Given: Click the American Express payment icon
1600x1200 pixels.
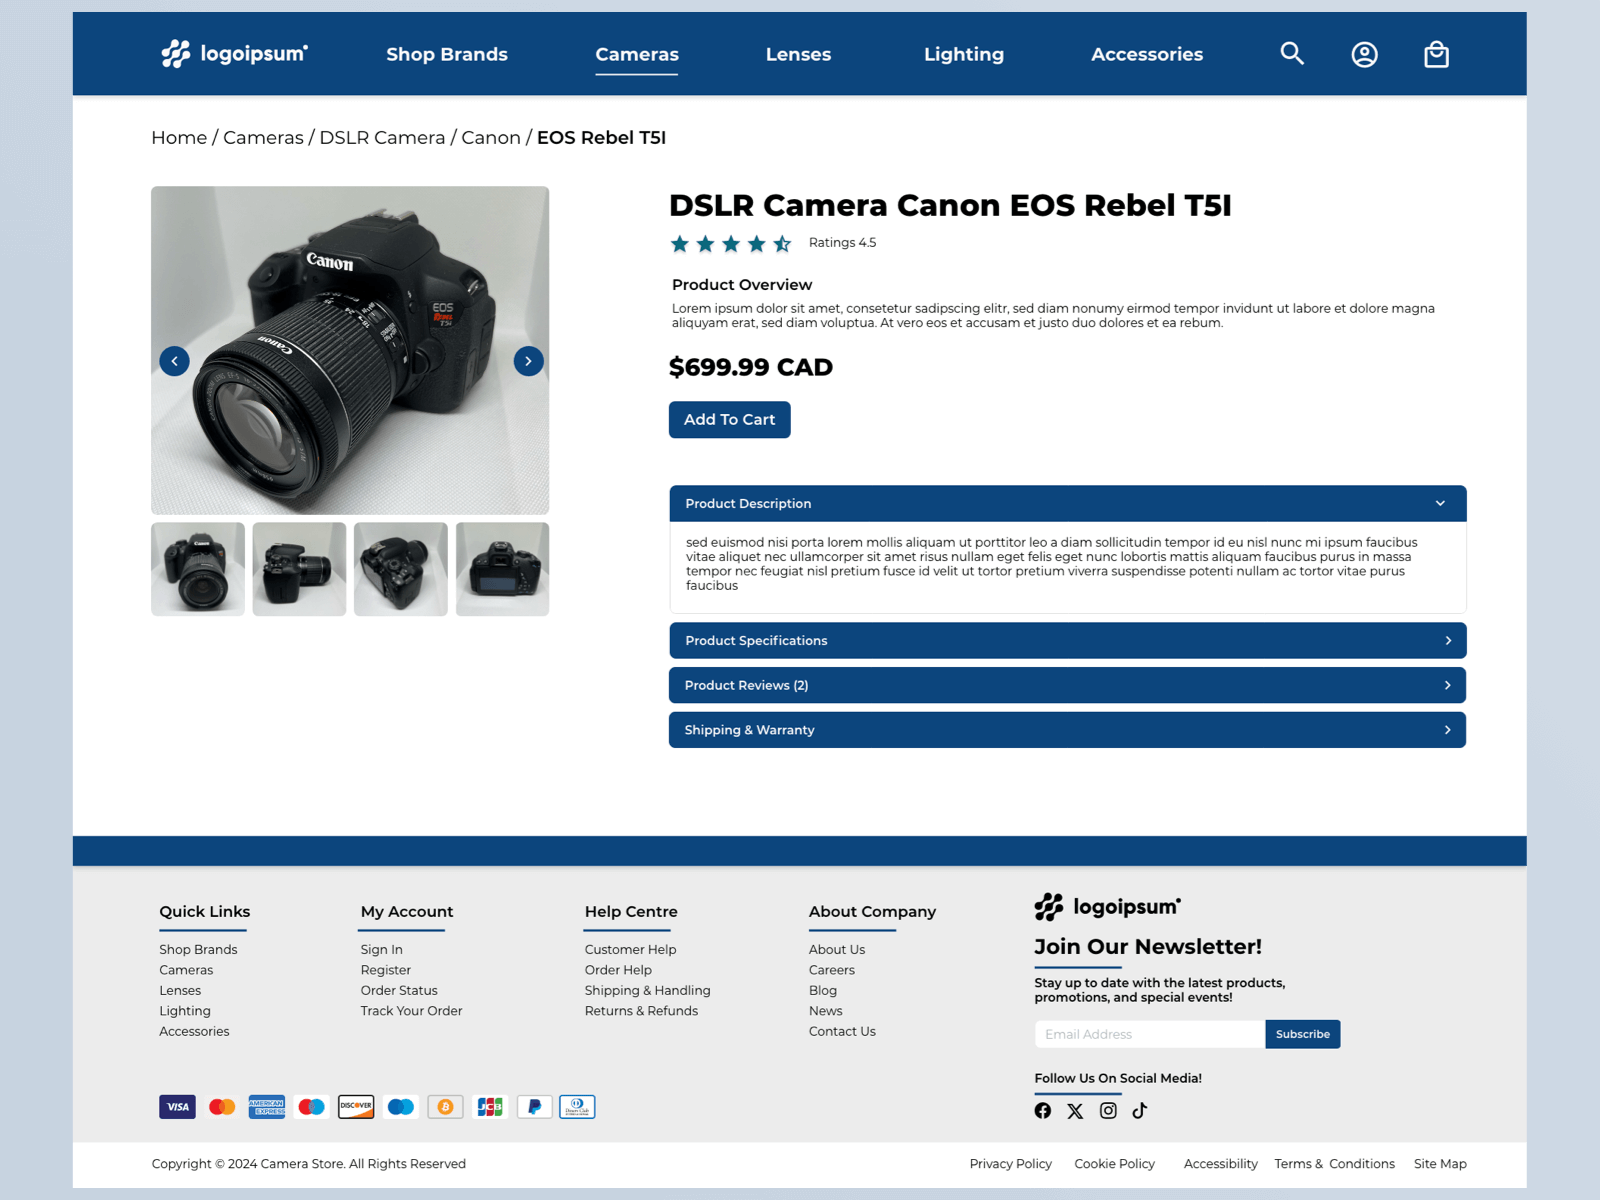Looking at the screenshot, I should point(267,1107).
